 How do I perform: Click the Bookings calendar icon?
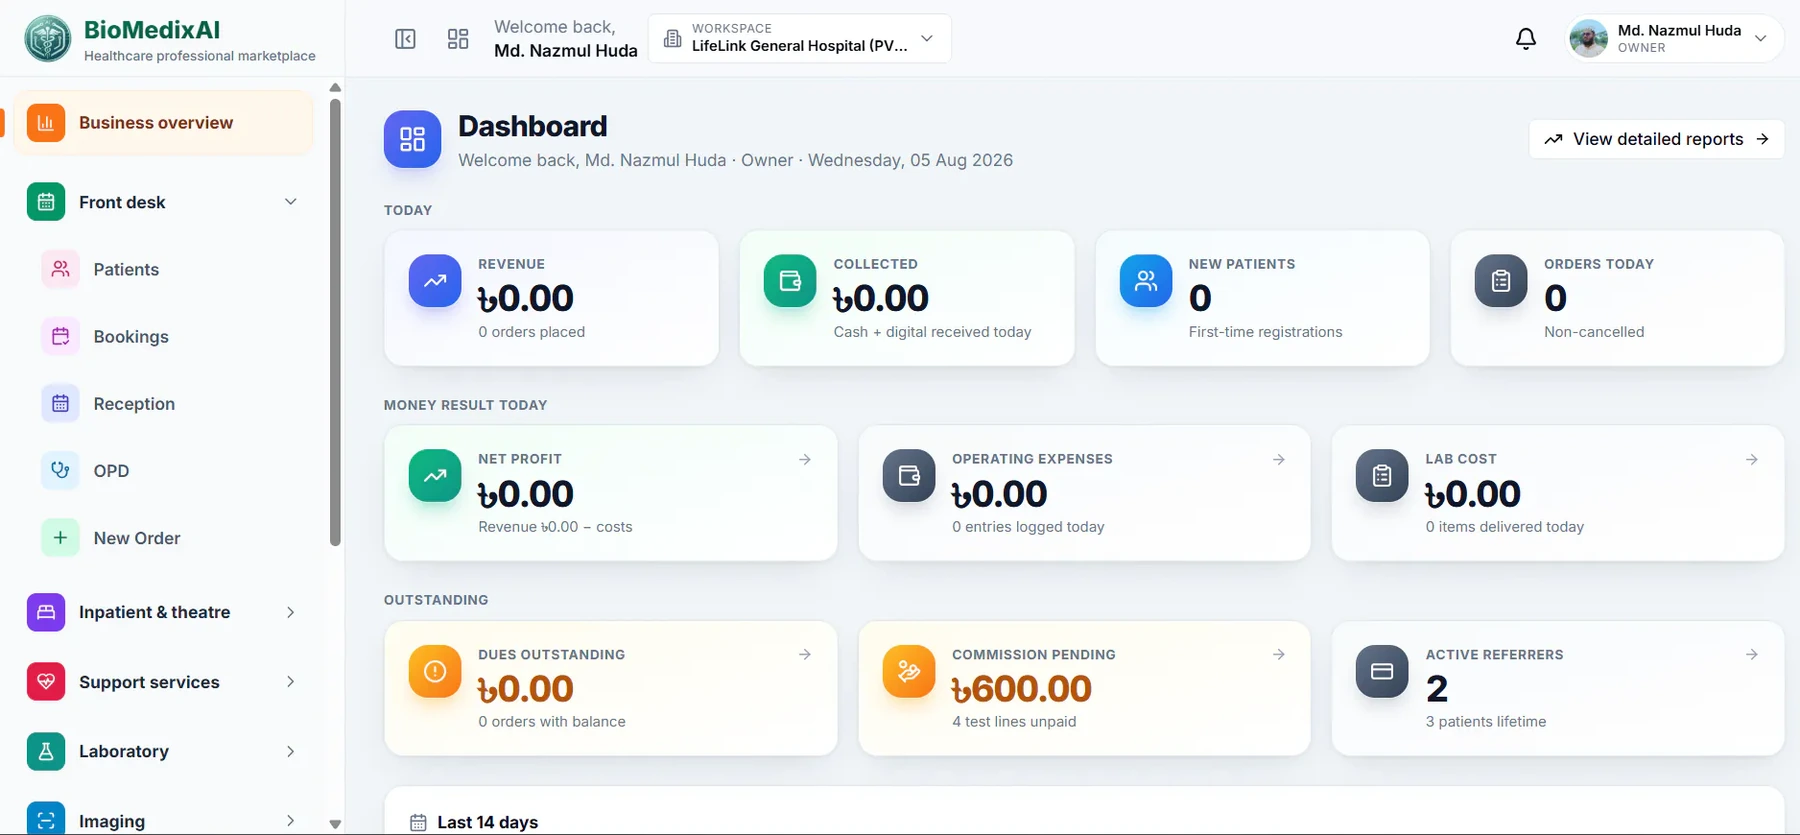tap(60, 336)
